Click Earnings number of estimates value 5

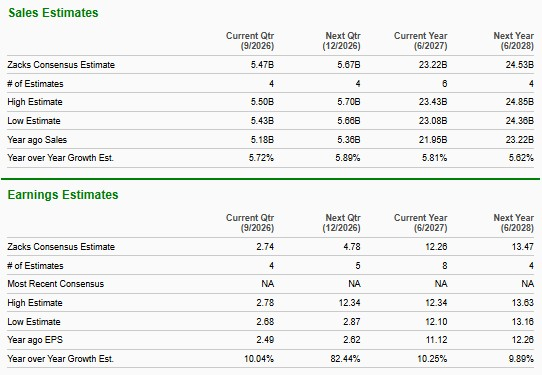(358, 266)
